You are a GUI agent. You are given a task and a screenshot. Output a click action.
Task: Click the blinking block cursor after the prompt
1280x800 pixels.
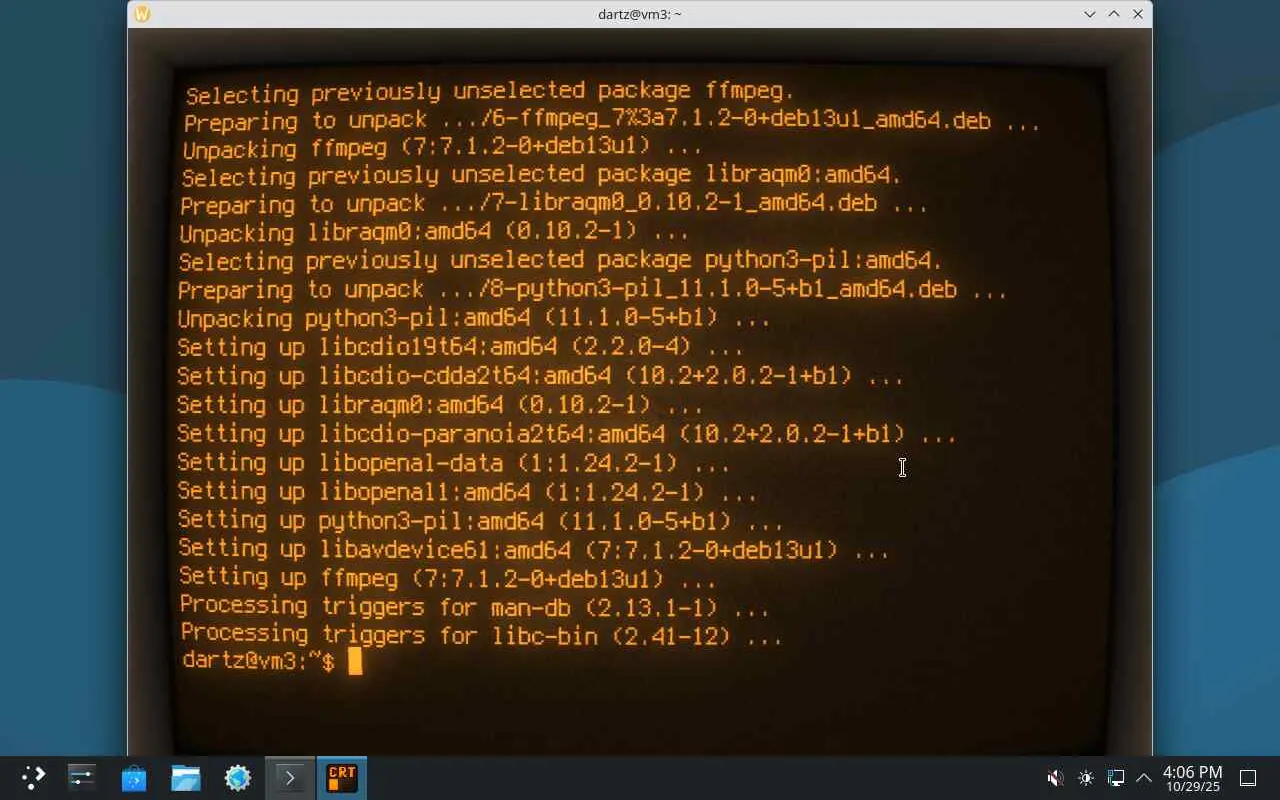tap(355, 661)
